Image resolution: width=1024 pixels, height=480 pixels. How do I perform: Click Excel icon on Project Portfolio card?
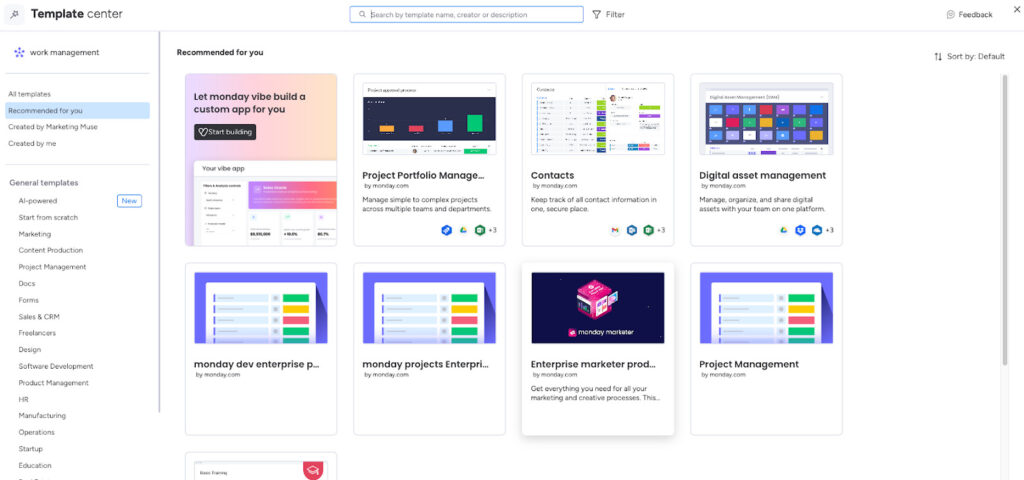click(480, 230)
